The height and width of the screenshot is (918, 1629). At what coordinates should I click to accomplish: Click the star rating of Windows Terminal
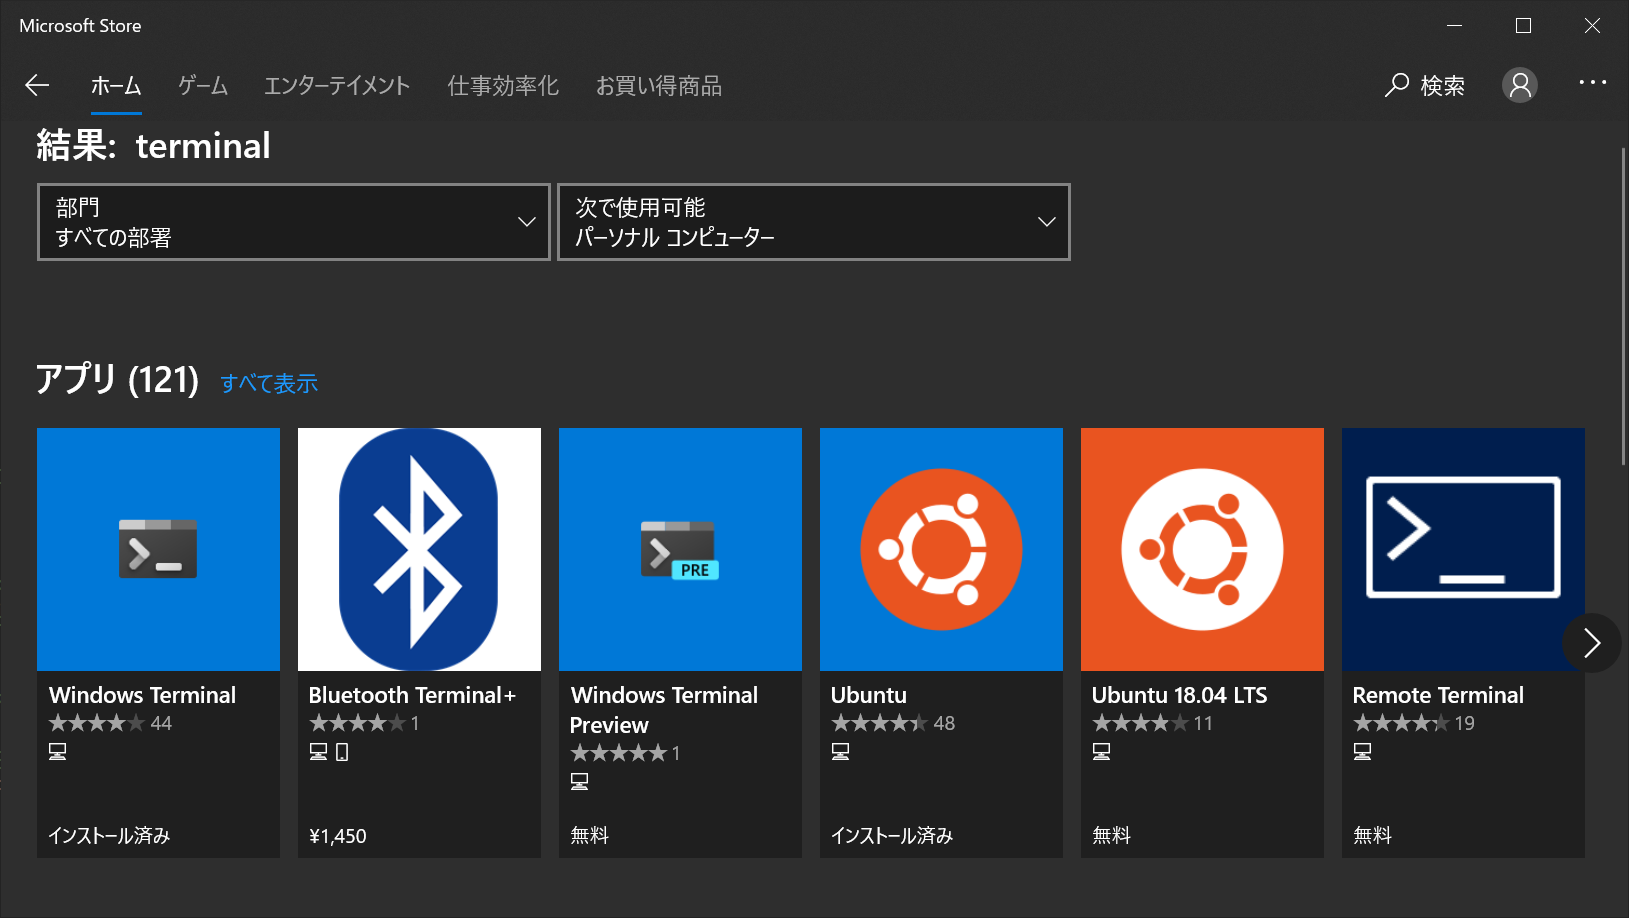tap(97, 723)
